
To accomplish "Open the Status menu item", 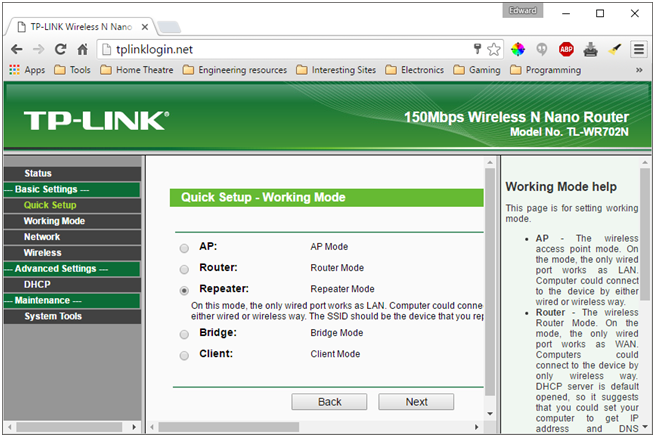I will pyautogui.click(x=72, y=173).
